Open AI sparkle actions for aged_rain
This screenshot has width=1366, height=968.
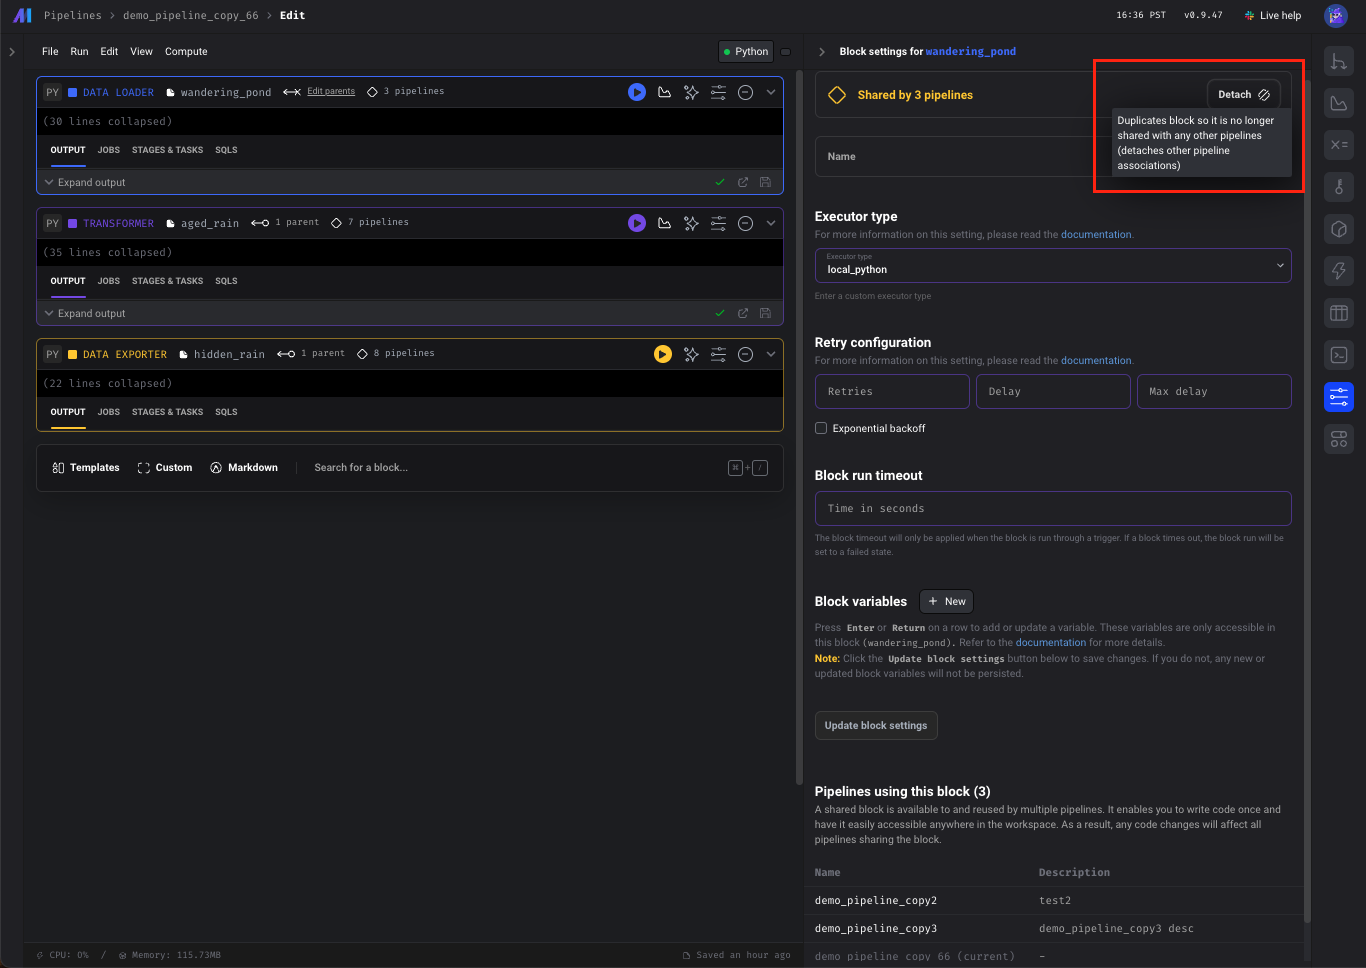[x=691, y=223]
